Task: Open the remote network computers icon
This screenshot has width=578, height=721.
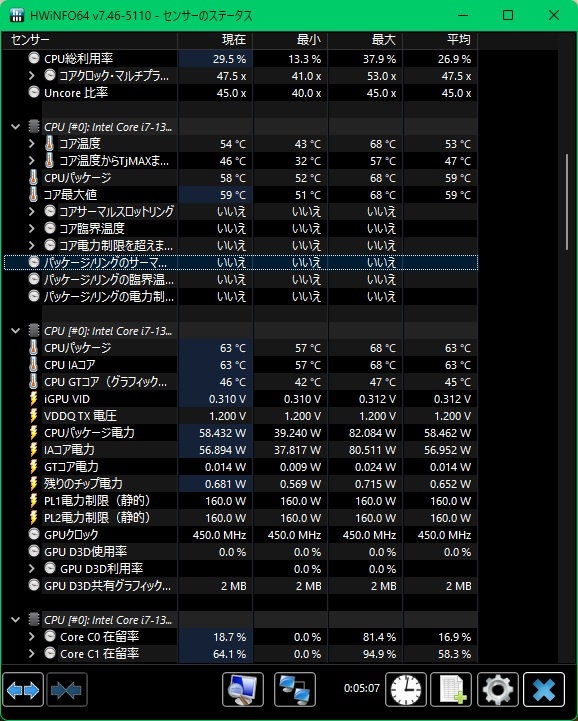Action: [295, 689]
